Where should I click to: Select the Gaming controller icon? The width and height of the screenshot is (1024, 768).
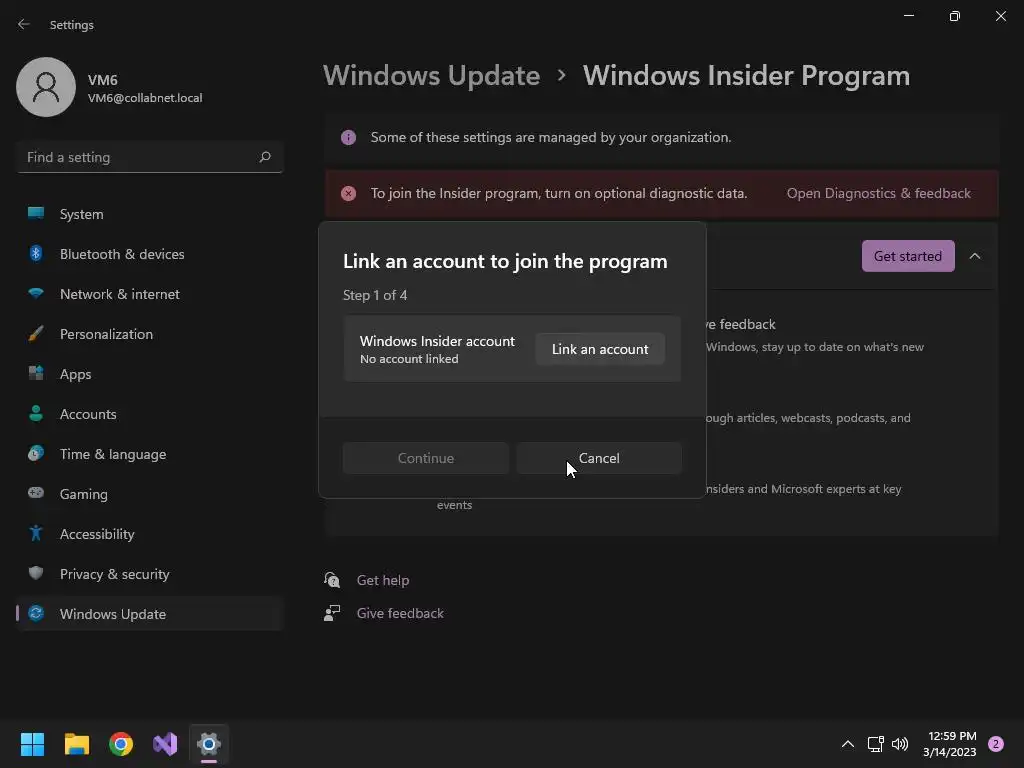[x=36, y=493]
